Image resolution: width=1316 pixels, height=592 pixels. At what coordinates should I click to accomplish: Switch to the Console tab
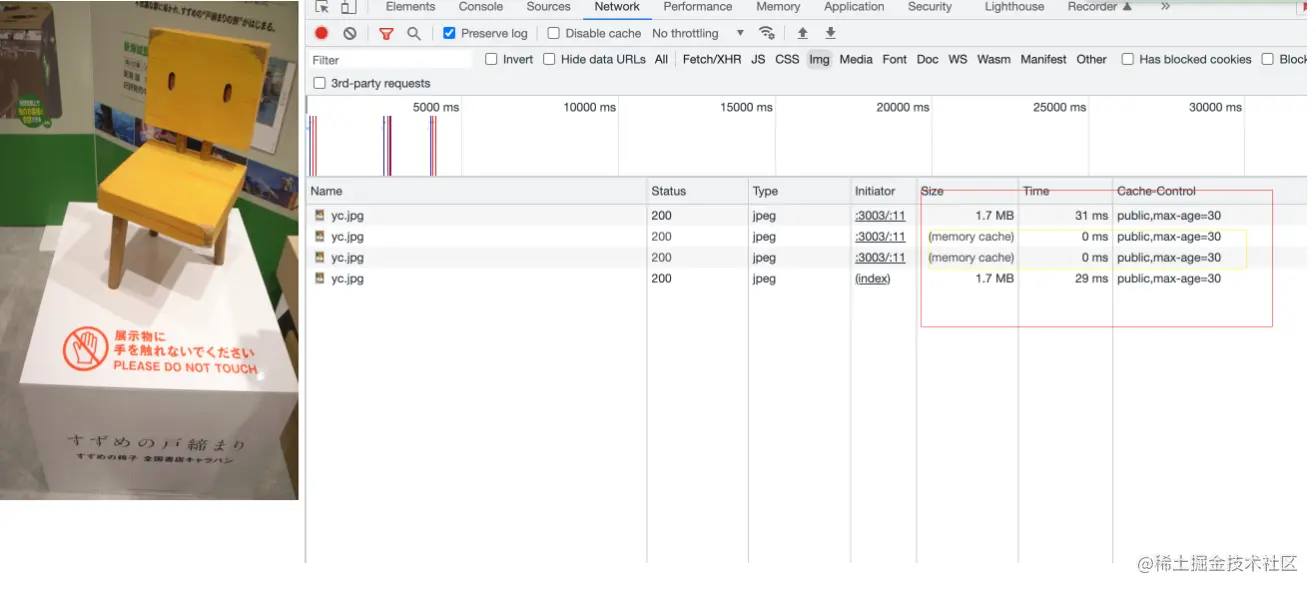481,6
